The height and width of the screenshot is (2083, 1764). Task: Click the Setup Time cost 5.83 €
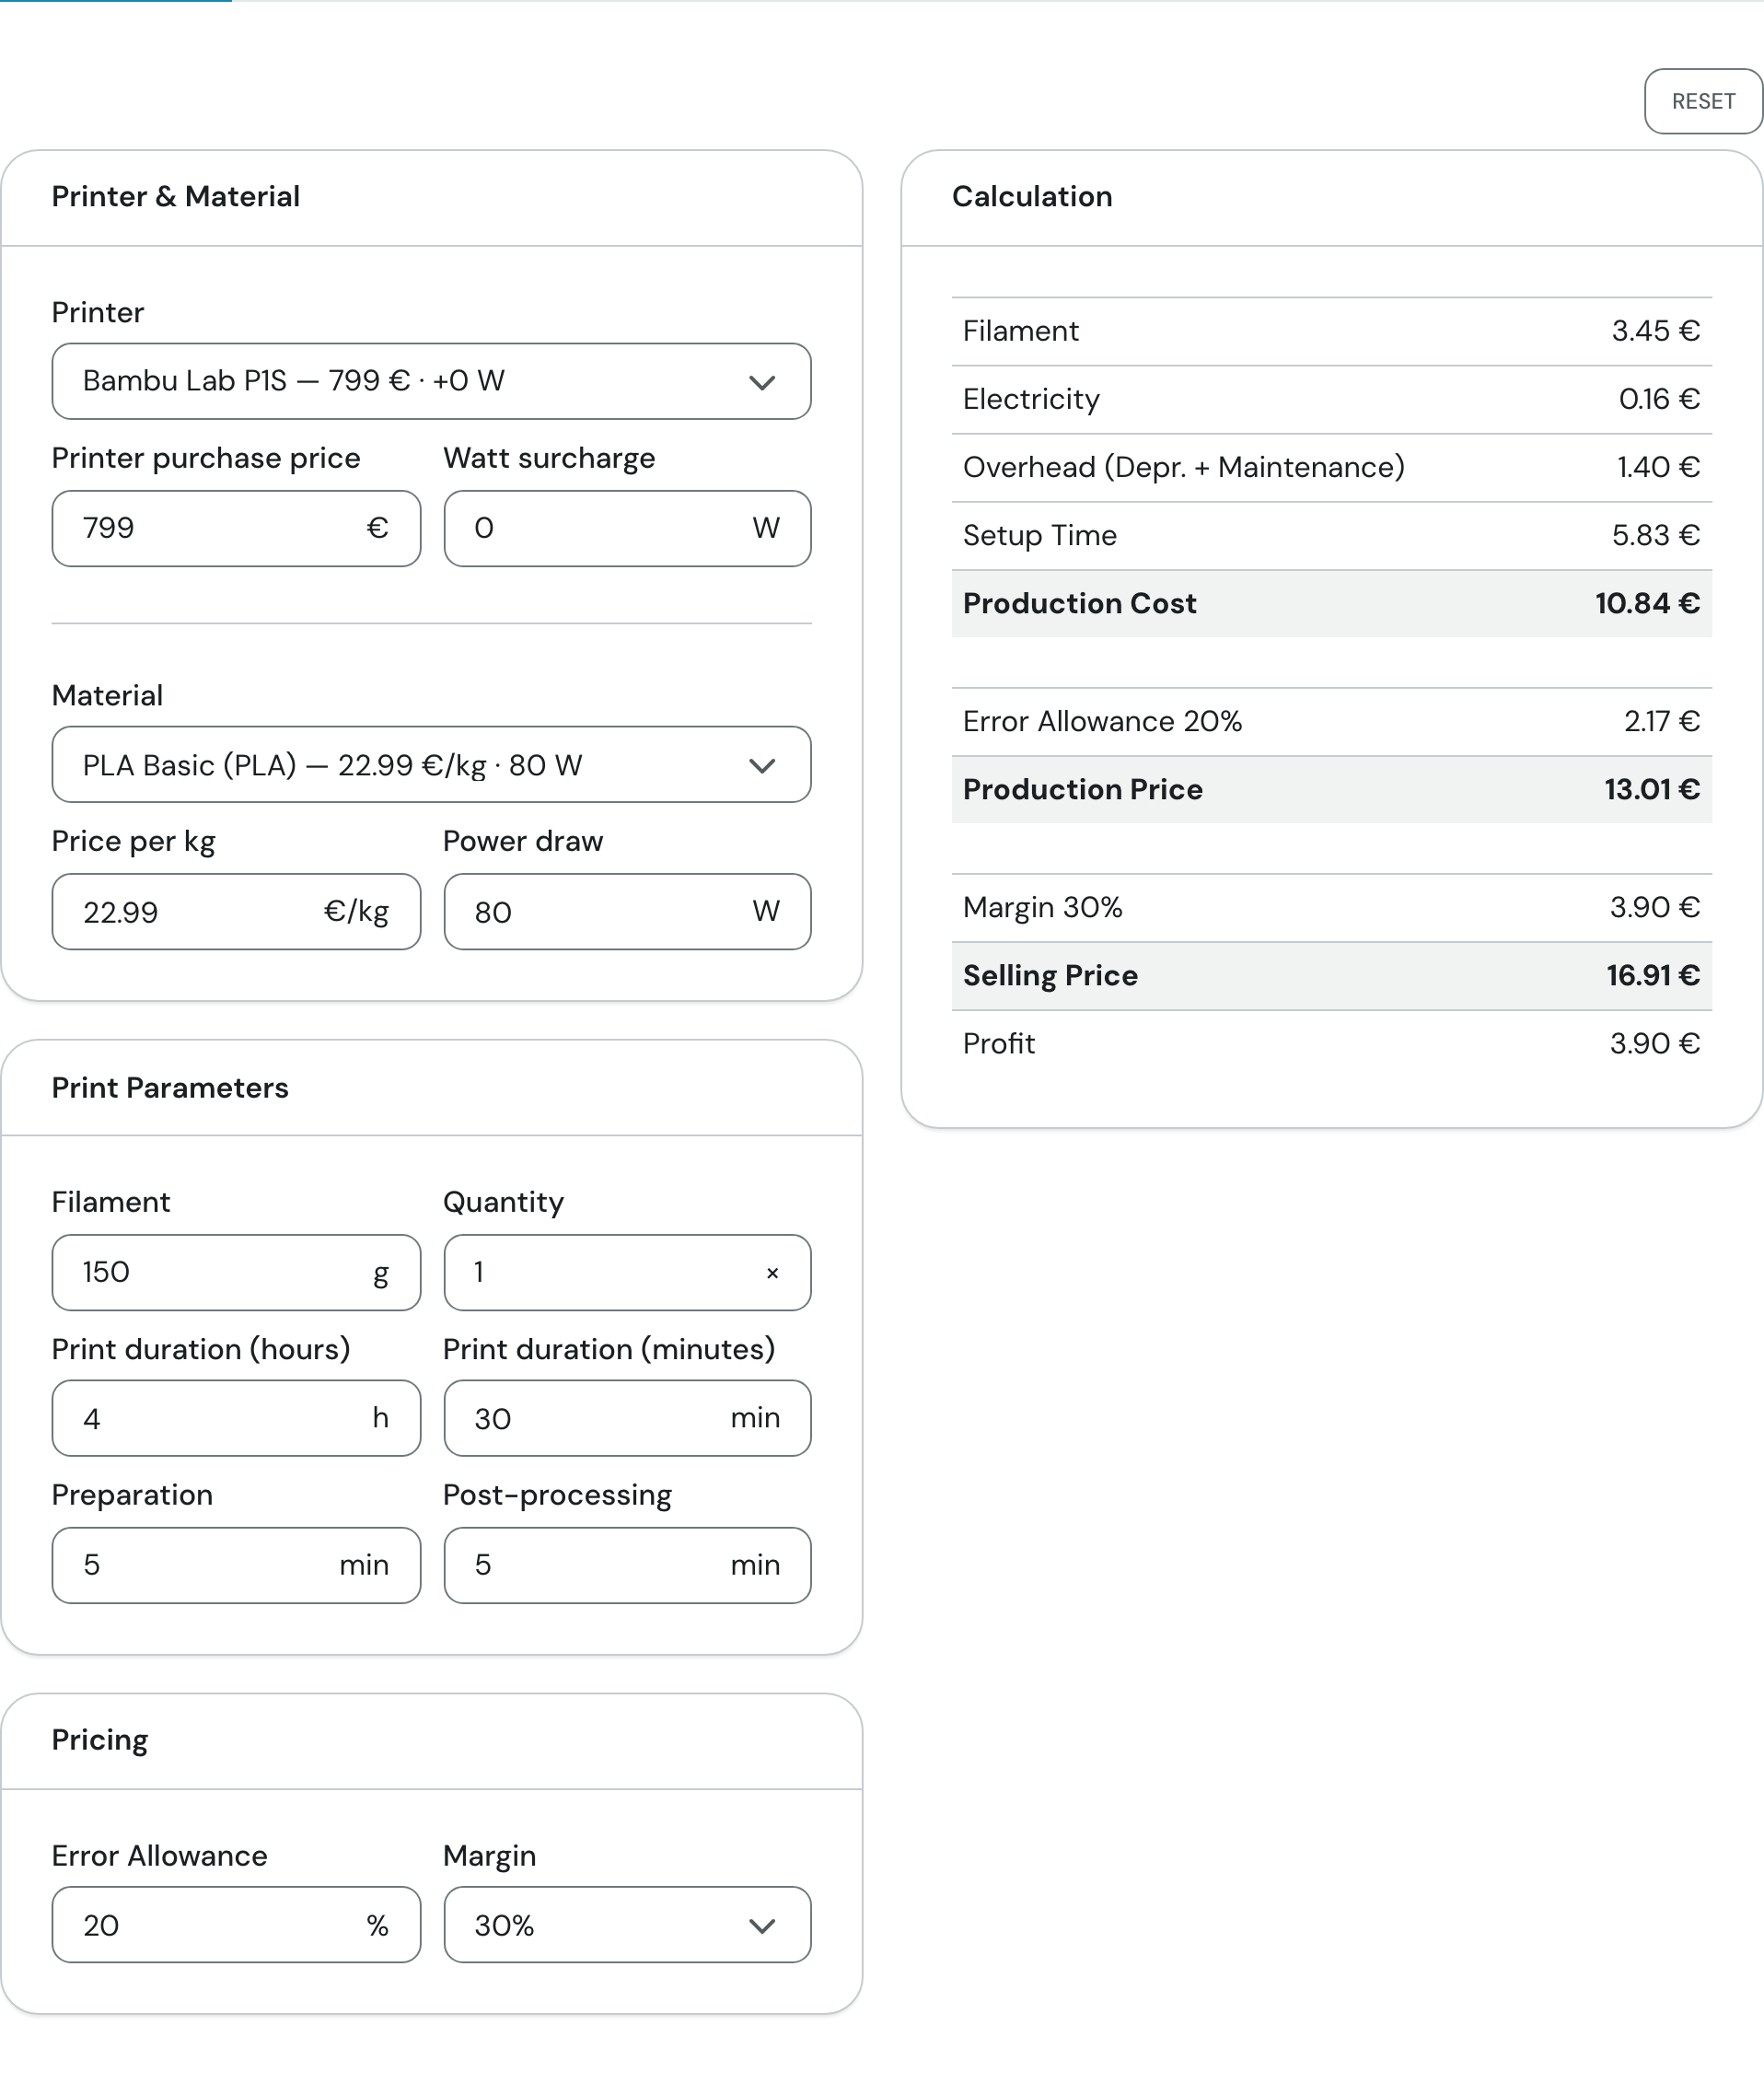(1655, 535)
